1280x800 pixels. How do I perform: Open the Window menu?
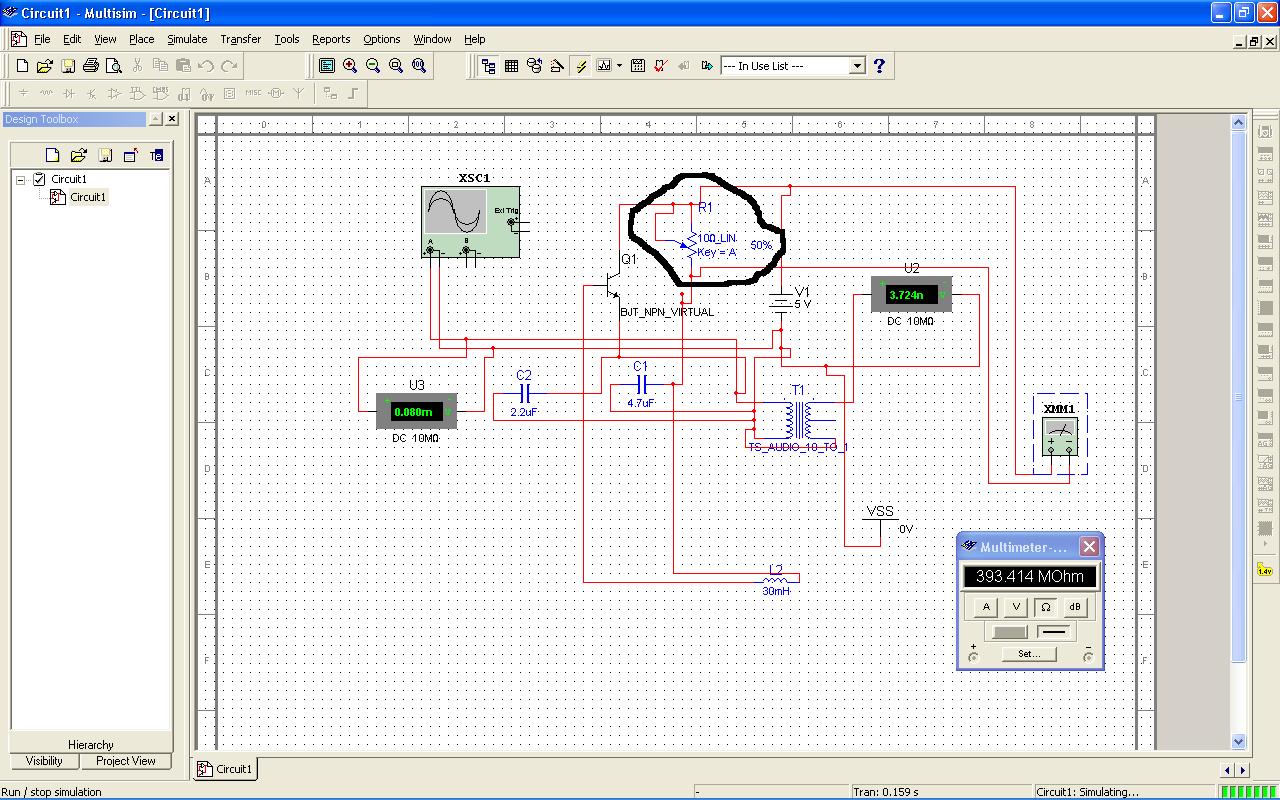tap(432, 39)
